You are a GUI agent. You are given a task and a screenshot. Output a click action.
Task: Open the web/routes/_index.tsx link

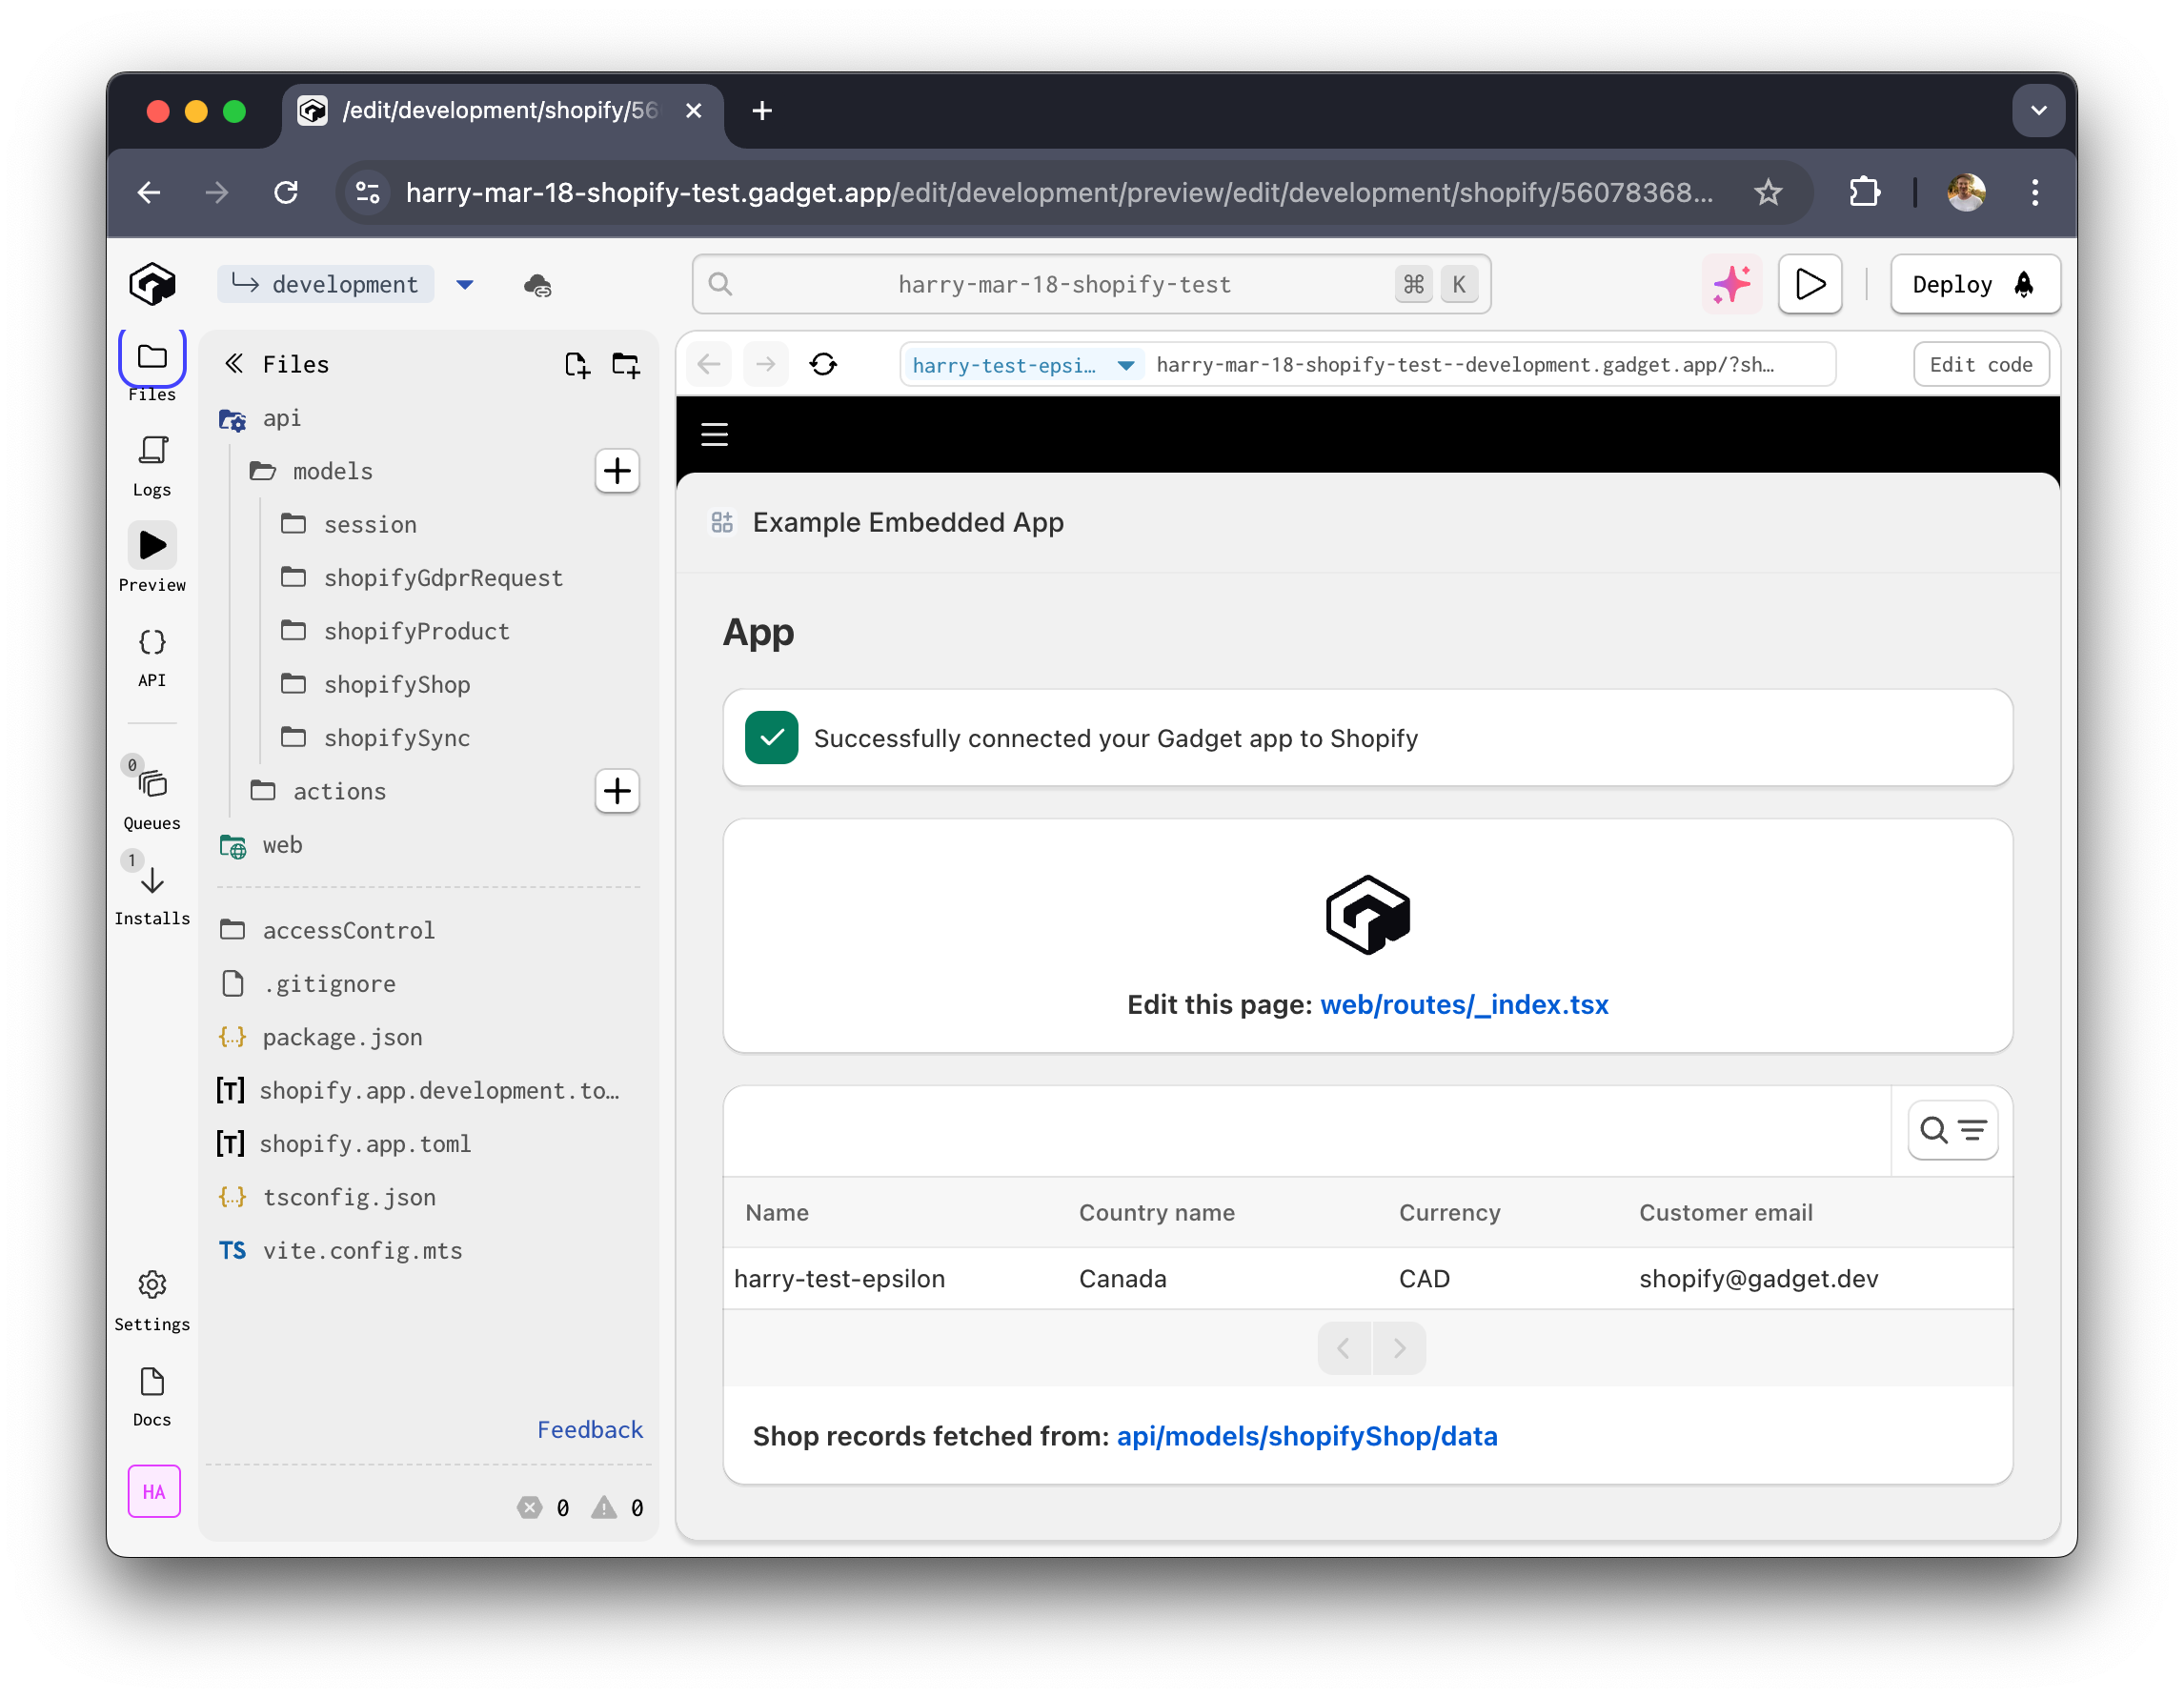pyautogui.click(x=1464, y=1004)
